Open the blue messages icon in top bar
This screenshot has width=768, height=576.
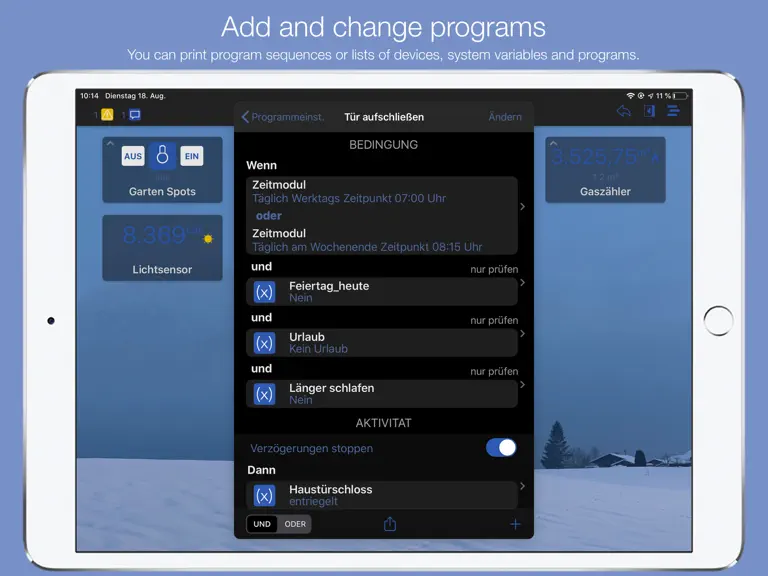(135, 115)
